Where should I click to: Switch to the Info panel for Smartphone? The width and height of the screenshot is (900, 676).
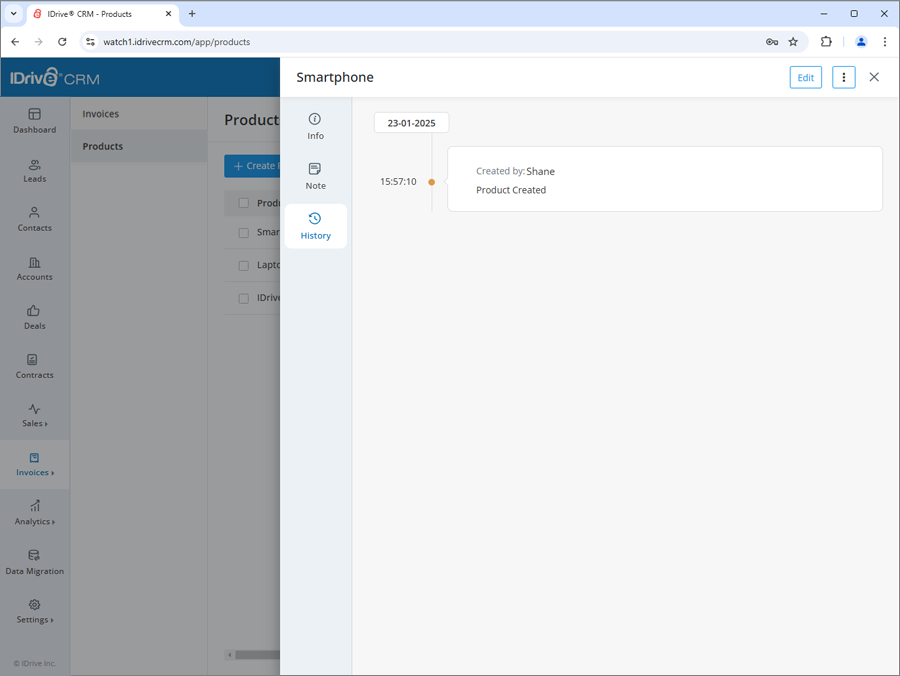(315, 127)
